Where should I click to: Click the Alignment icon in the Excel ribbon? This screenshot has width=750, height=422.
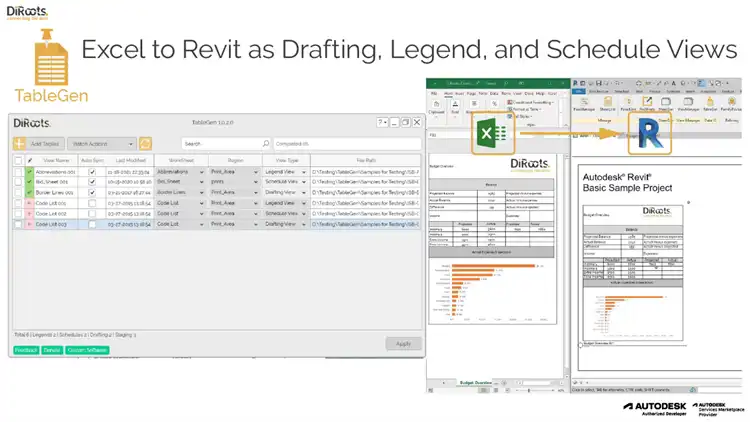point(474,104)
